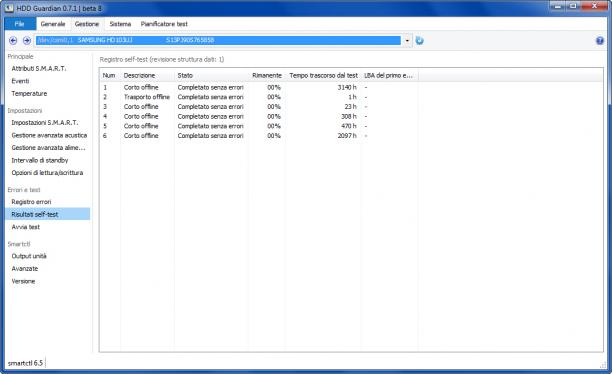This screenshot has height=374, width=612.
Task: Open Output unità under Smartctl
Action: [x=29, y=256]
